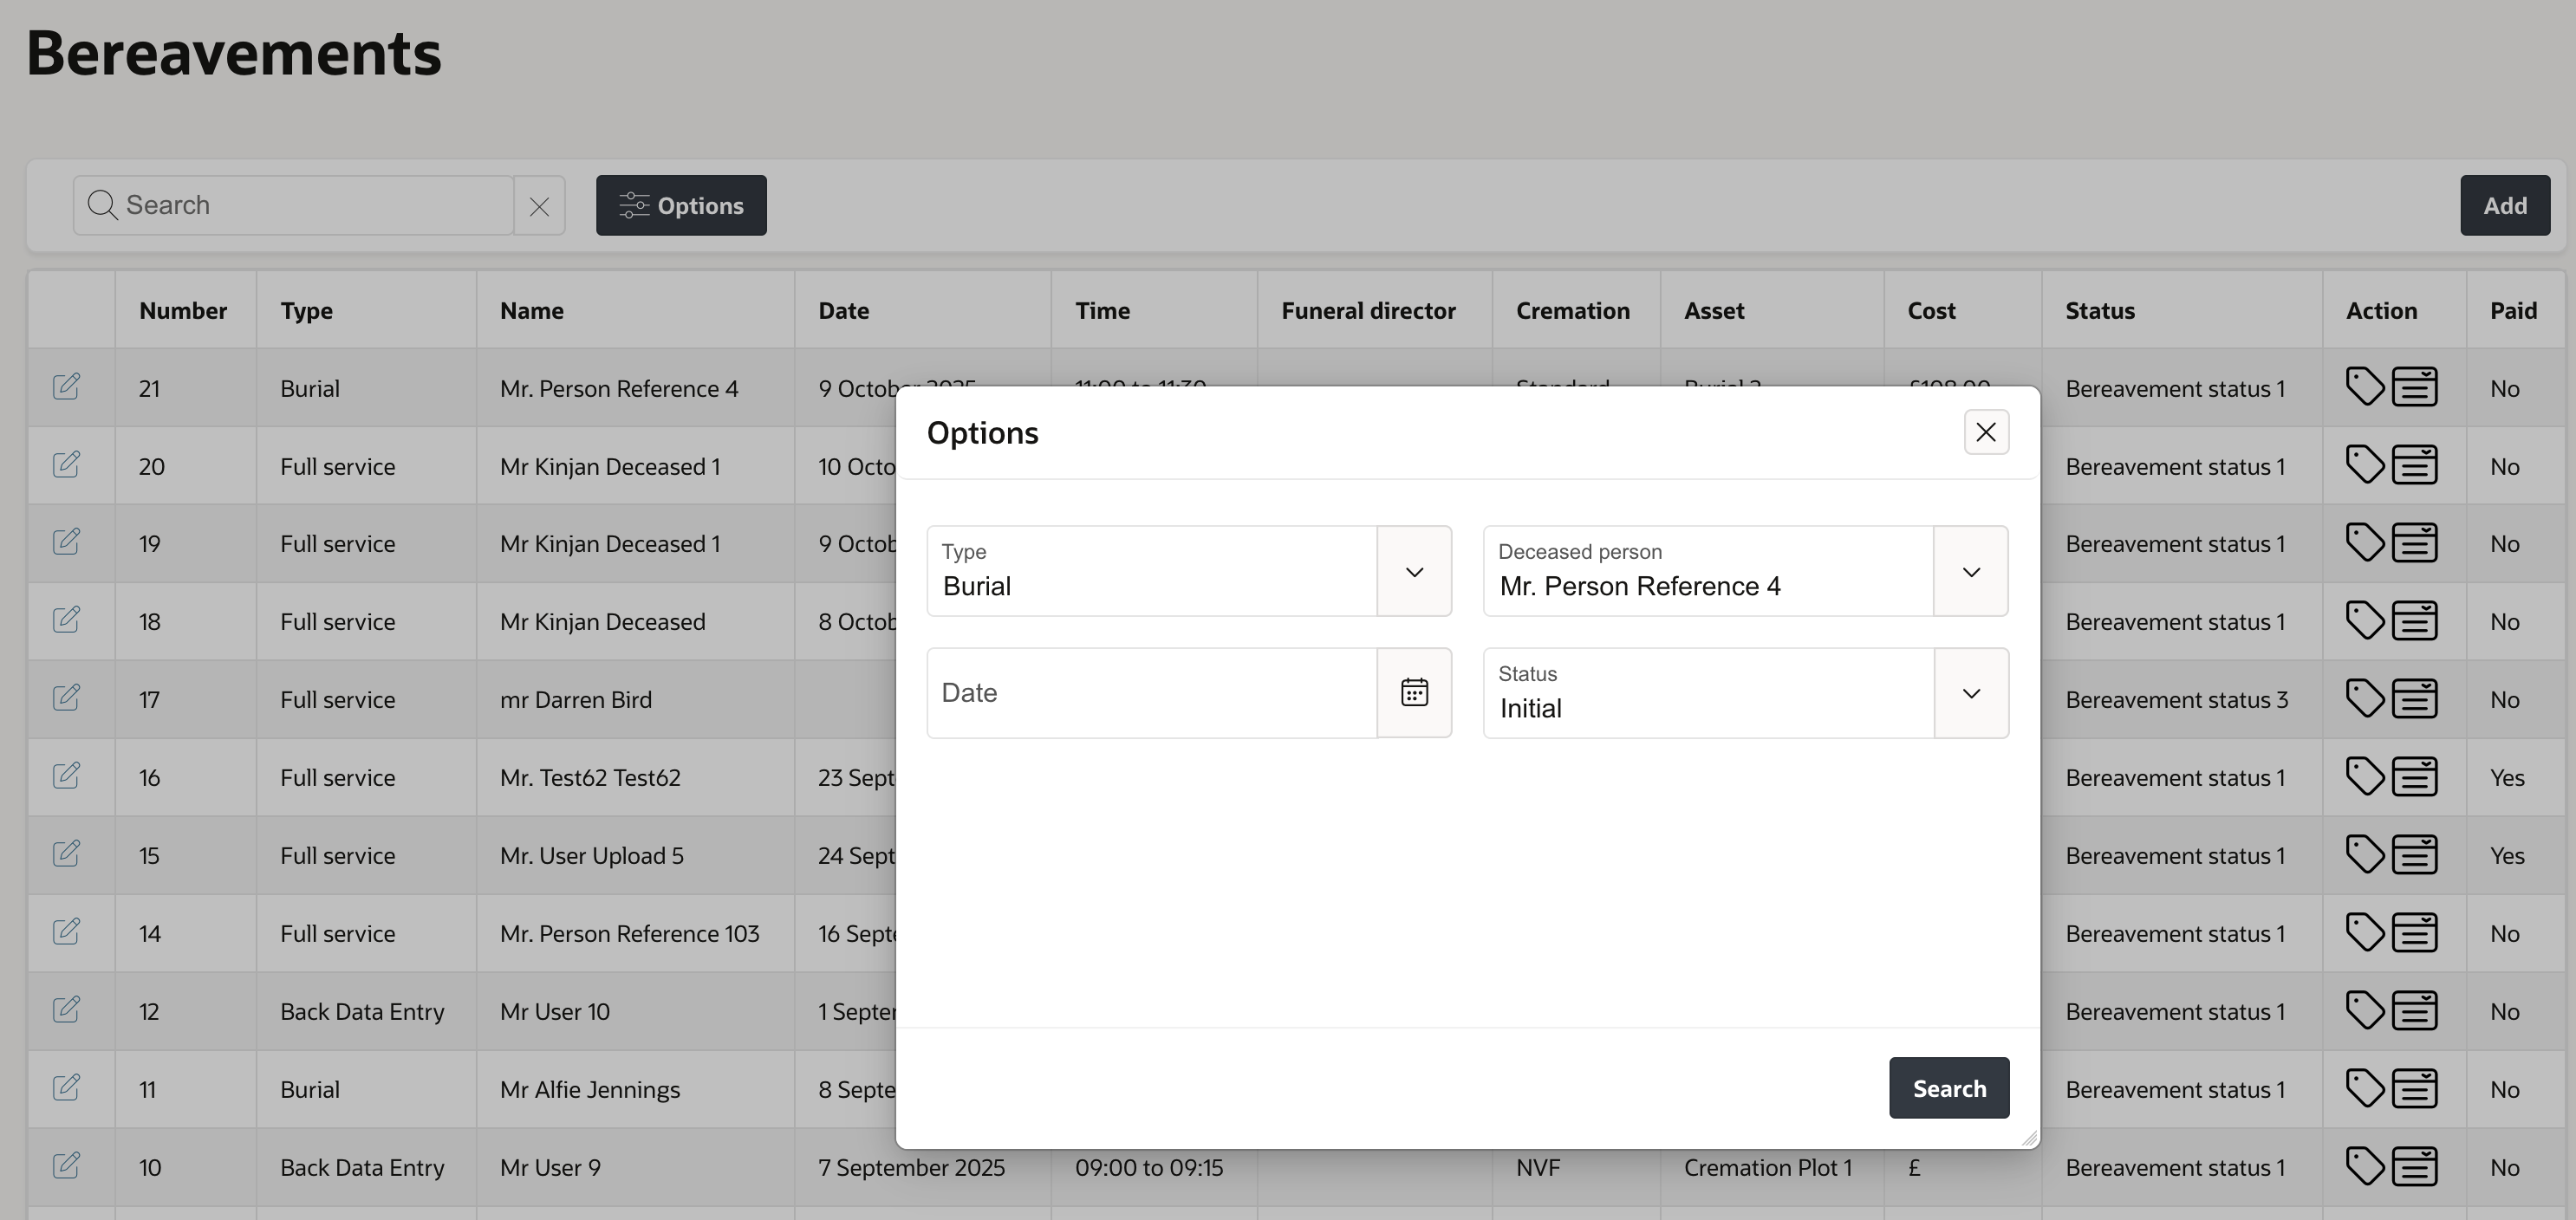Expand the Deceased person dropdown
The height and width of the screenshot is (1220, 2576).
coord(1971,572)
